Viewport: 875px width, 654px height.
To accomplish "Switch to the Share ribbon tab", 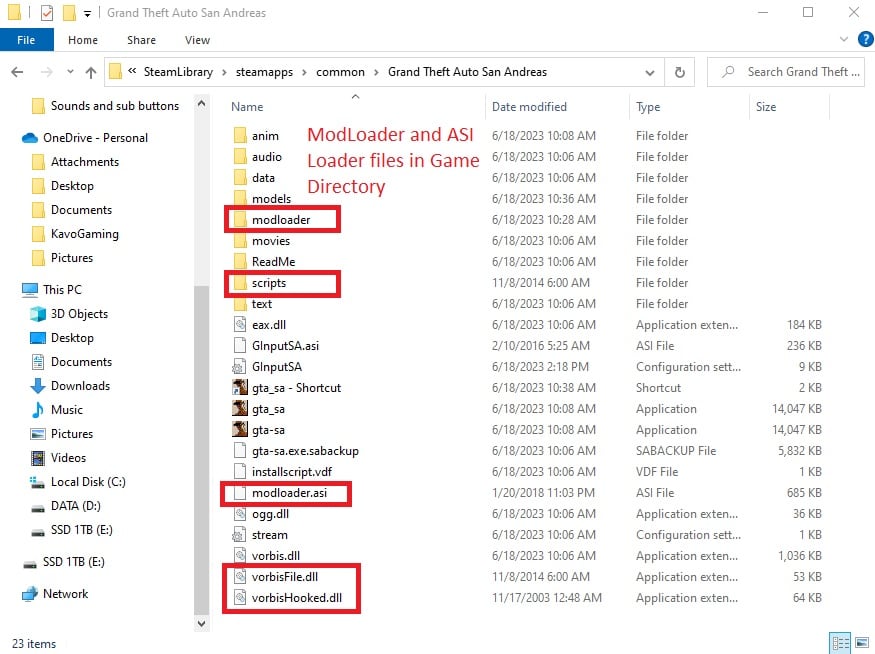I will tap(141, 40).
